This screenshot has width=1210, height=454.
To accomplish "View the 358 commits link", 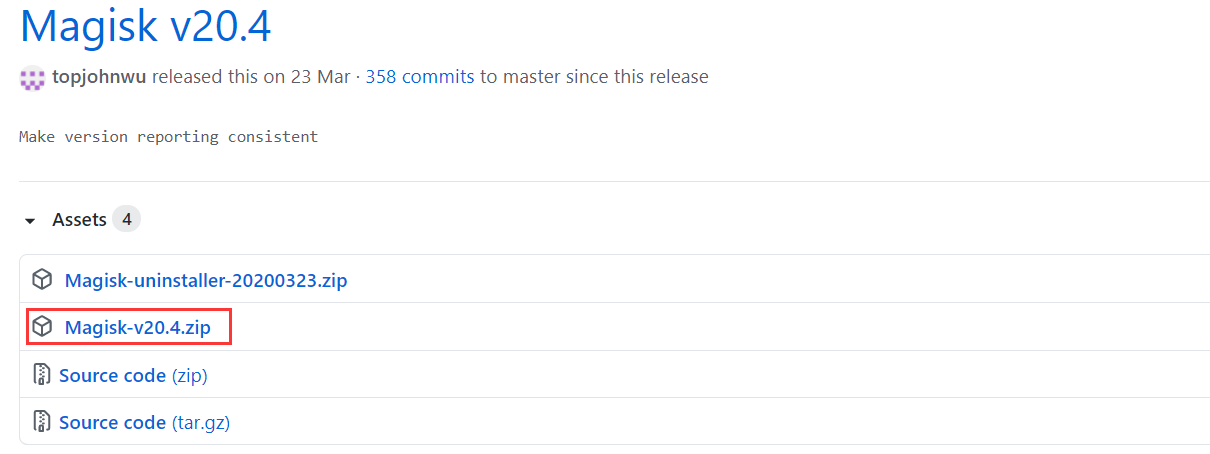I will [420, 77].
